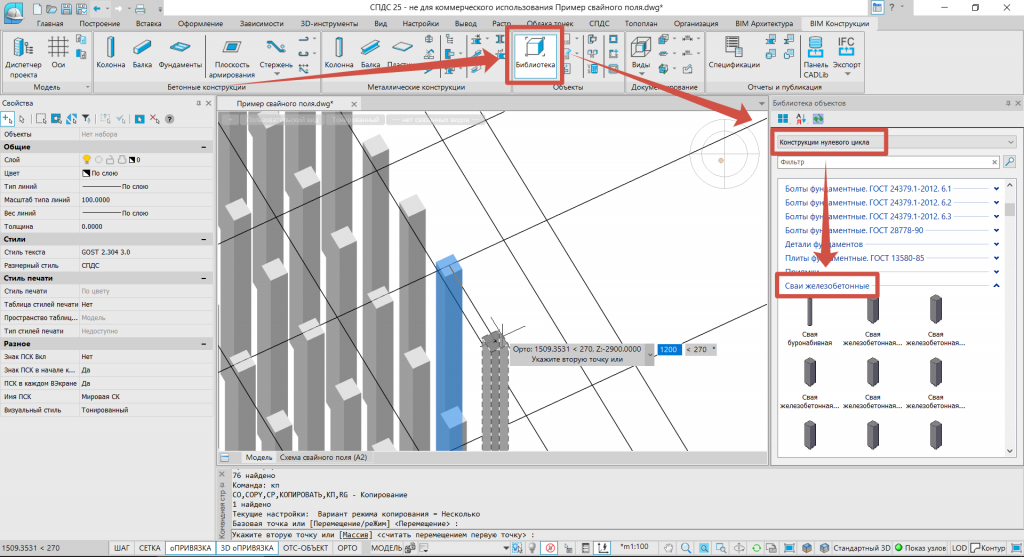Create a new document from quick access toolbar
This screenshot has width=1024, height=557.
point(37,8)
